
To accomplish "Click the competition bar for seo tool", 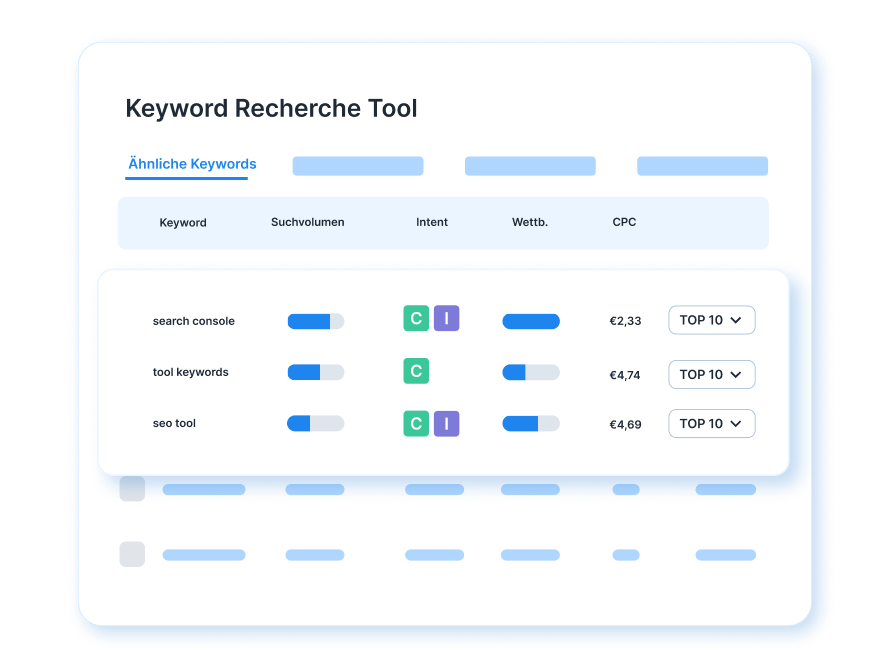I will (x=531, y=423).
